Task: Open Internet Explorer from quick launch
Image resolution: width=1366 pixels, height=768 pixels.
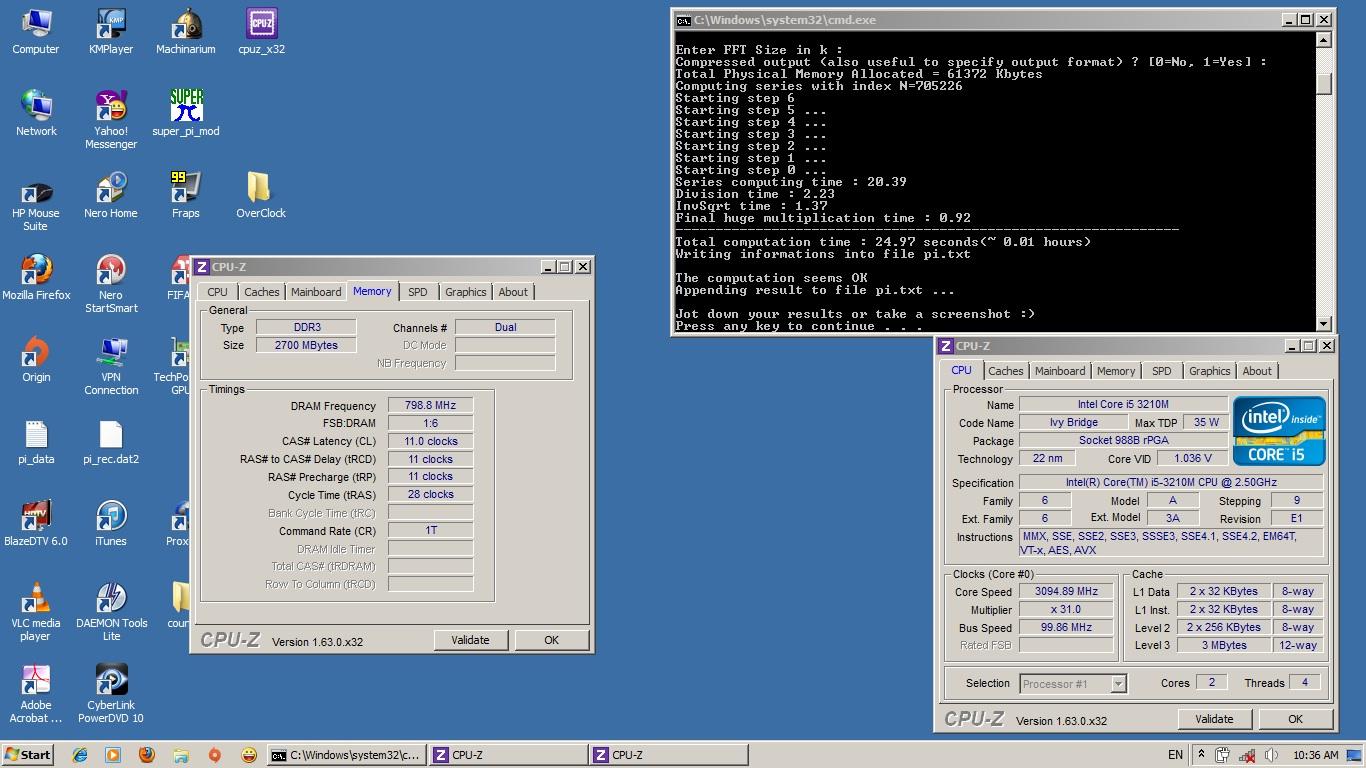Action: (x=79, y=755)
